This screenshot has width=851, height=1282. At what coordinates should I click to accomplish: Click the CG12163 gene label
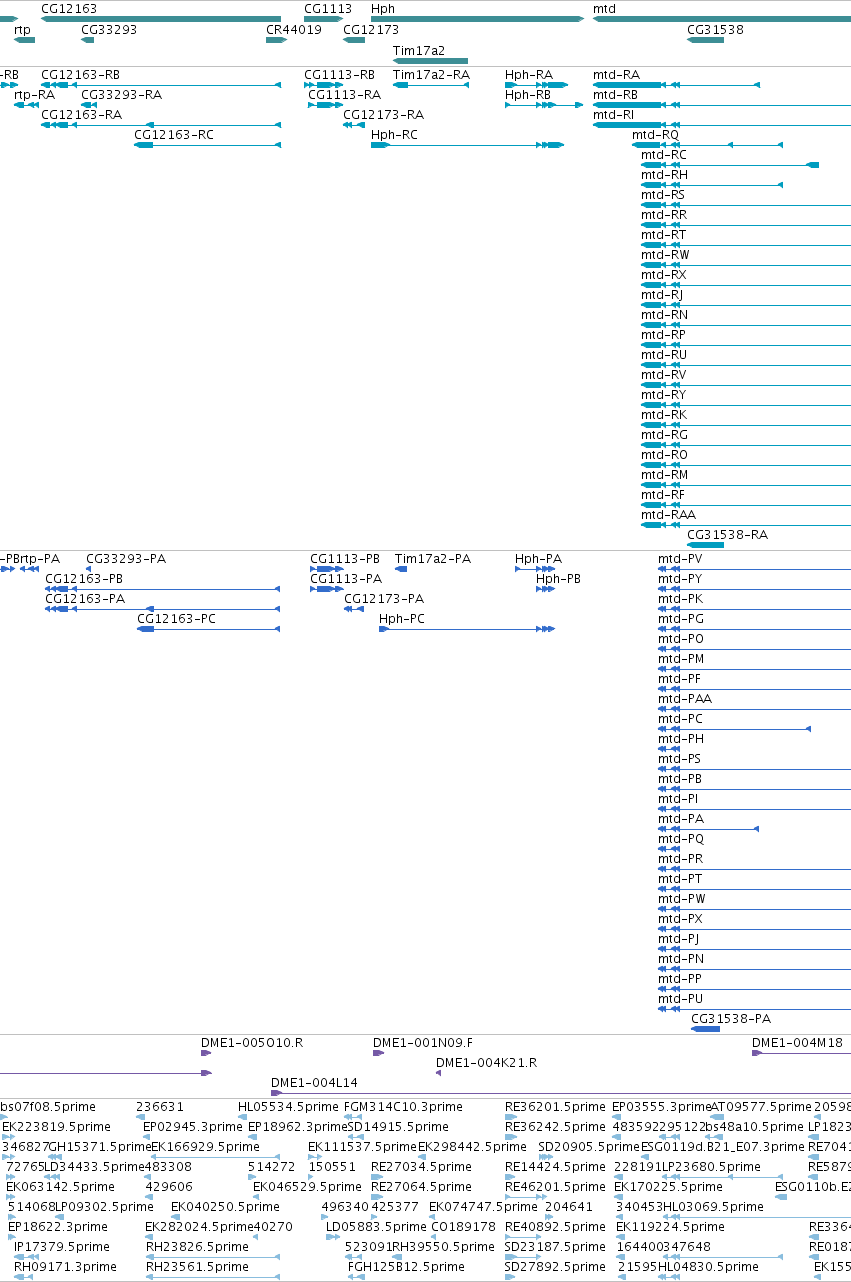(x=69, y=8)
